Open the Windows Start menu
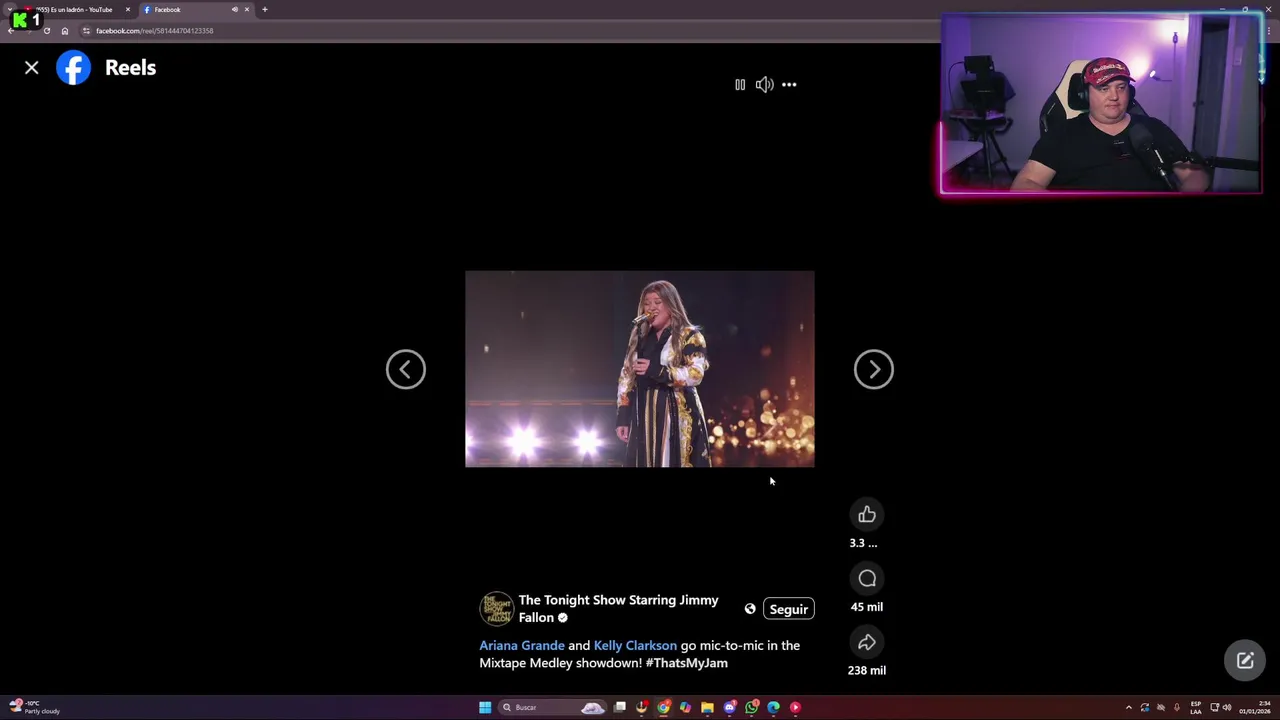 [x=485, y=708]
